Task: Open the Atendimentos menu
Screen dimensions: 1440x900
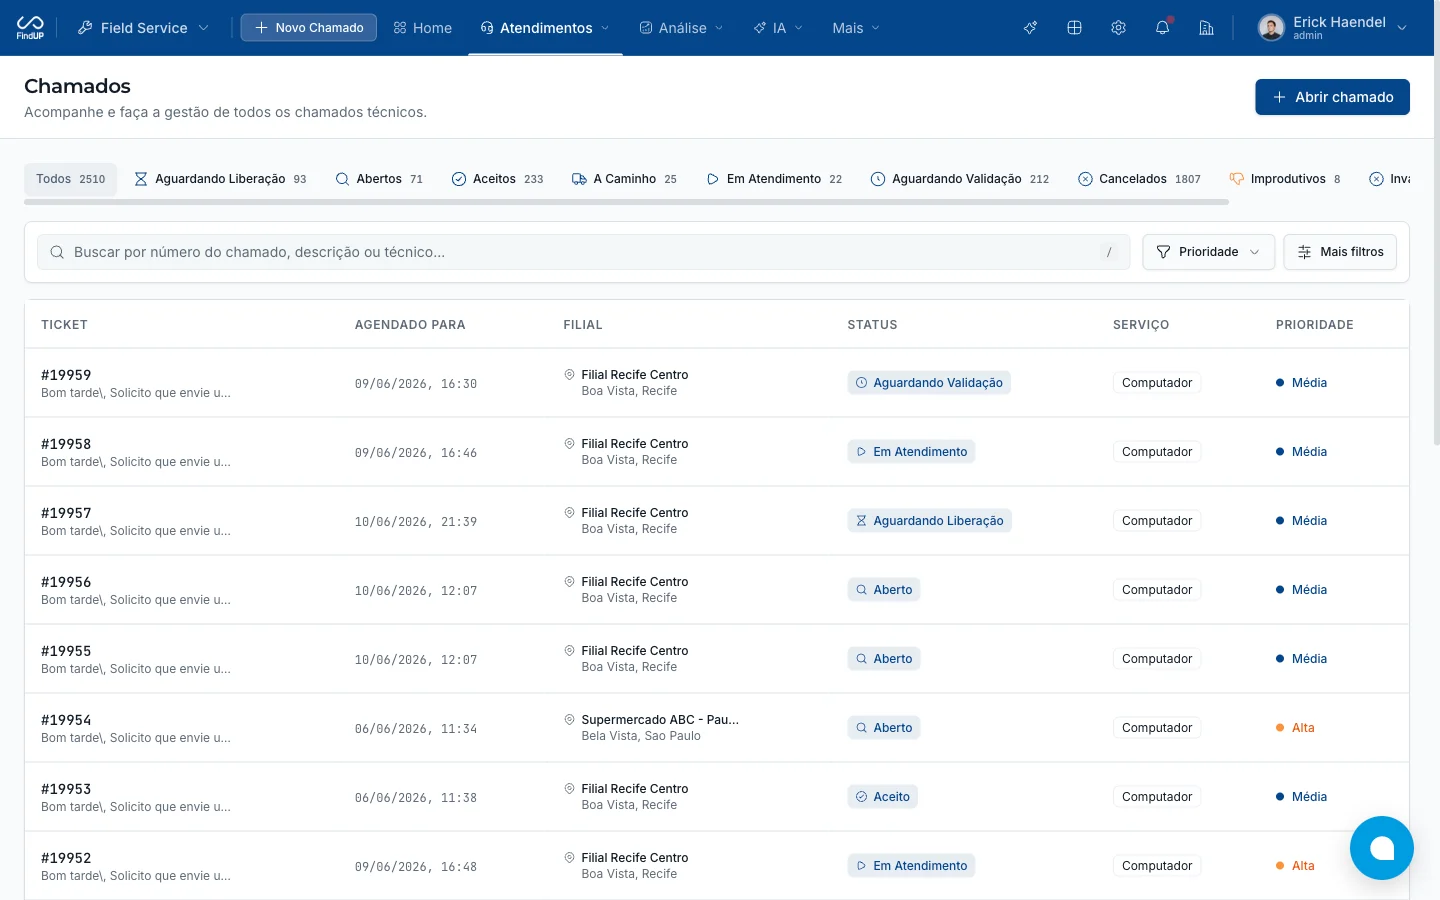Action: coord(545,28)
